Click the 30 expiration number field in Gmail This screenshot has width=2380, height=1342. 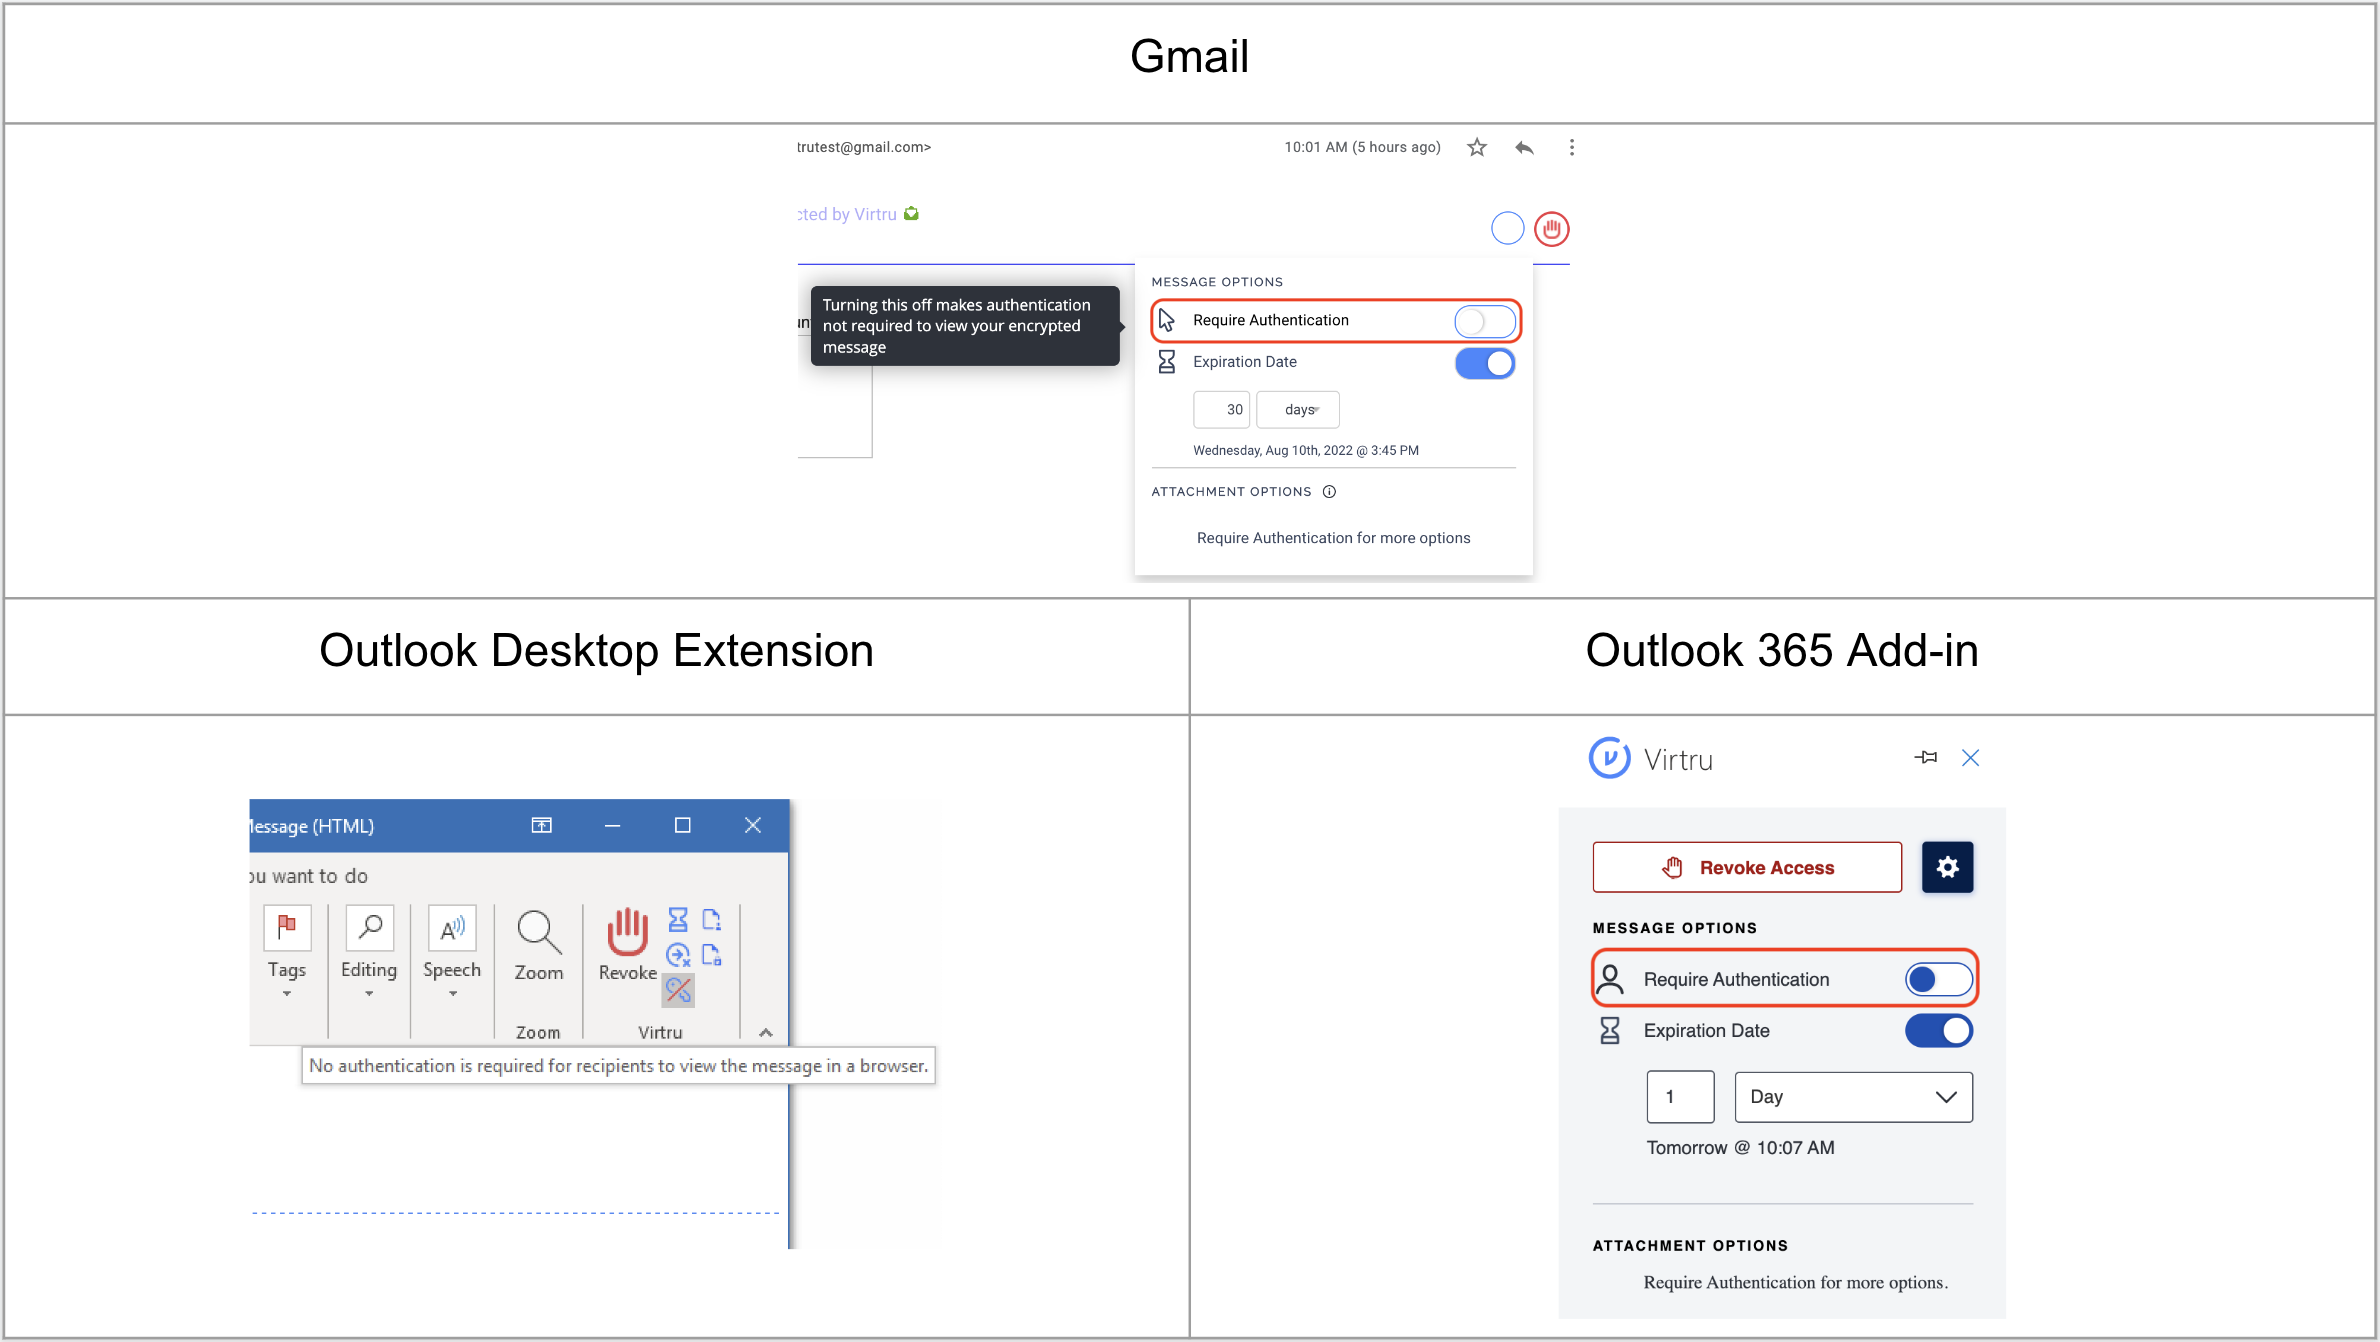(x=1221, y=410)
